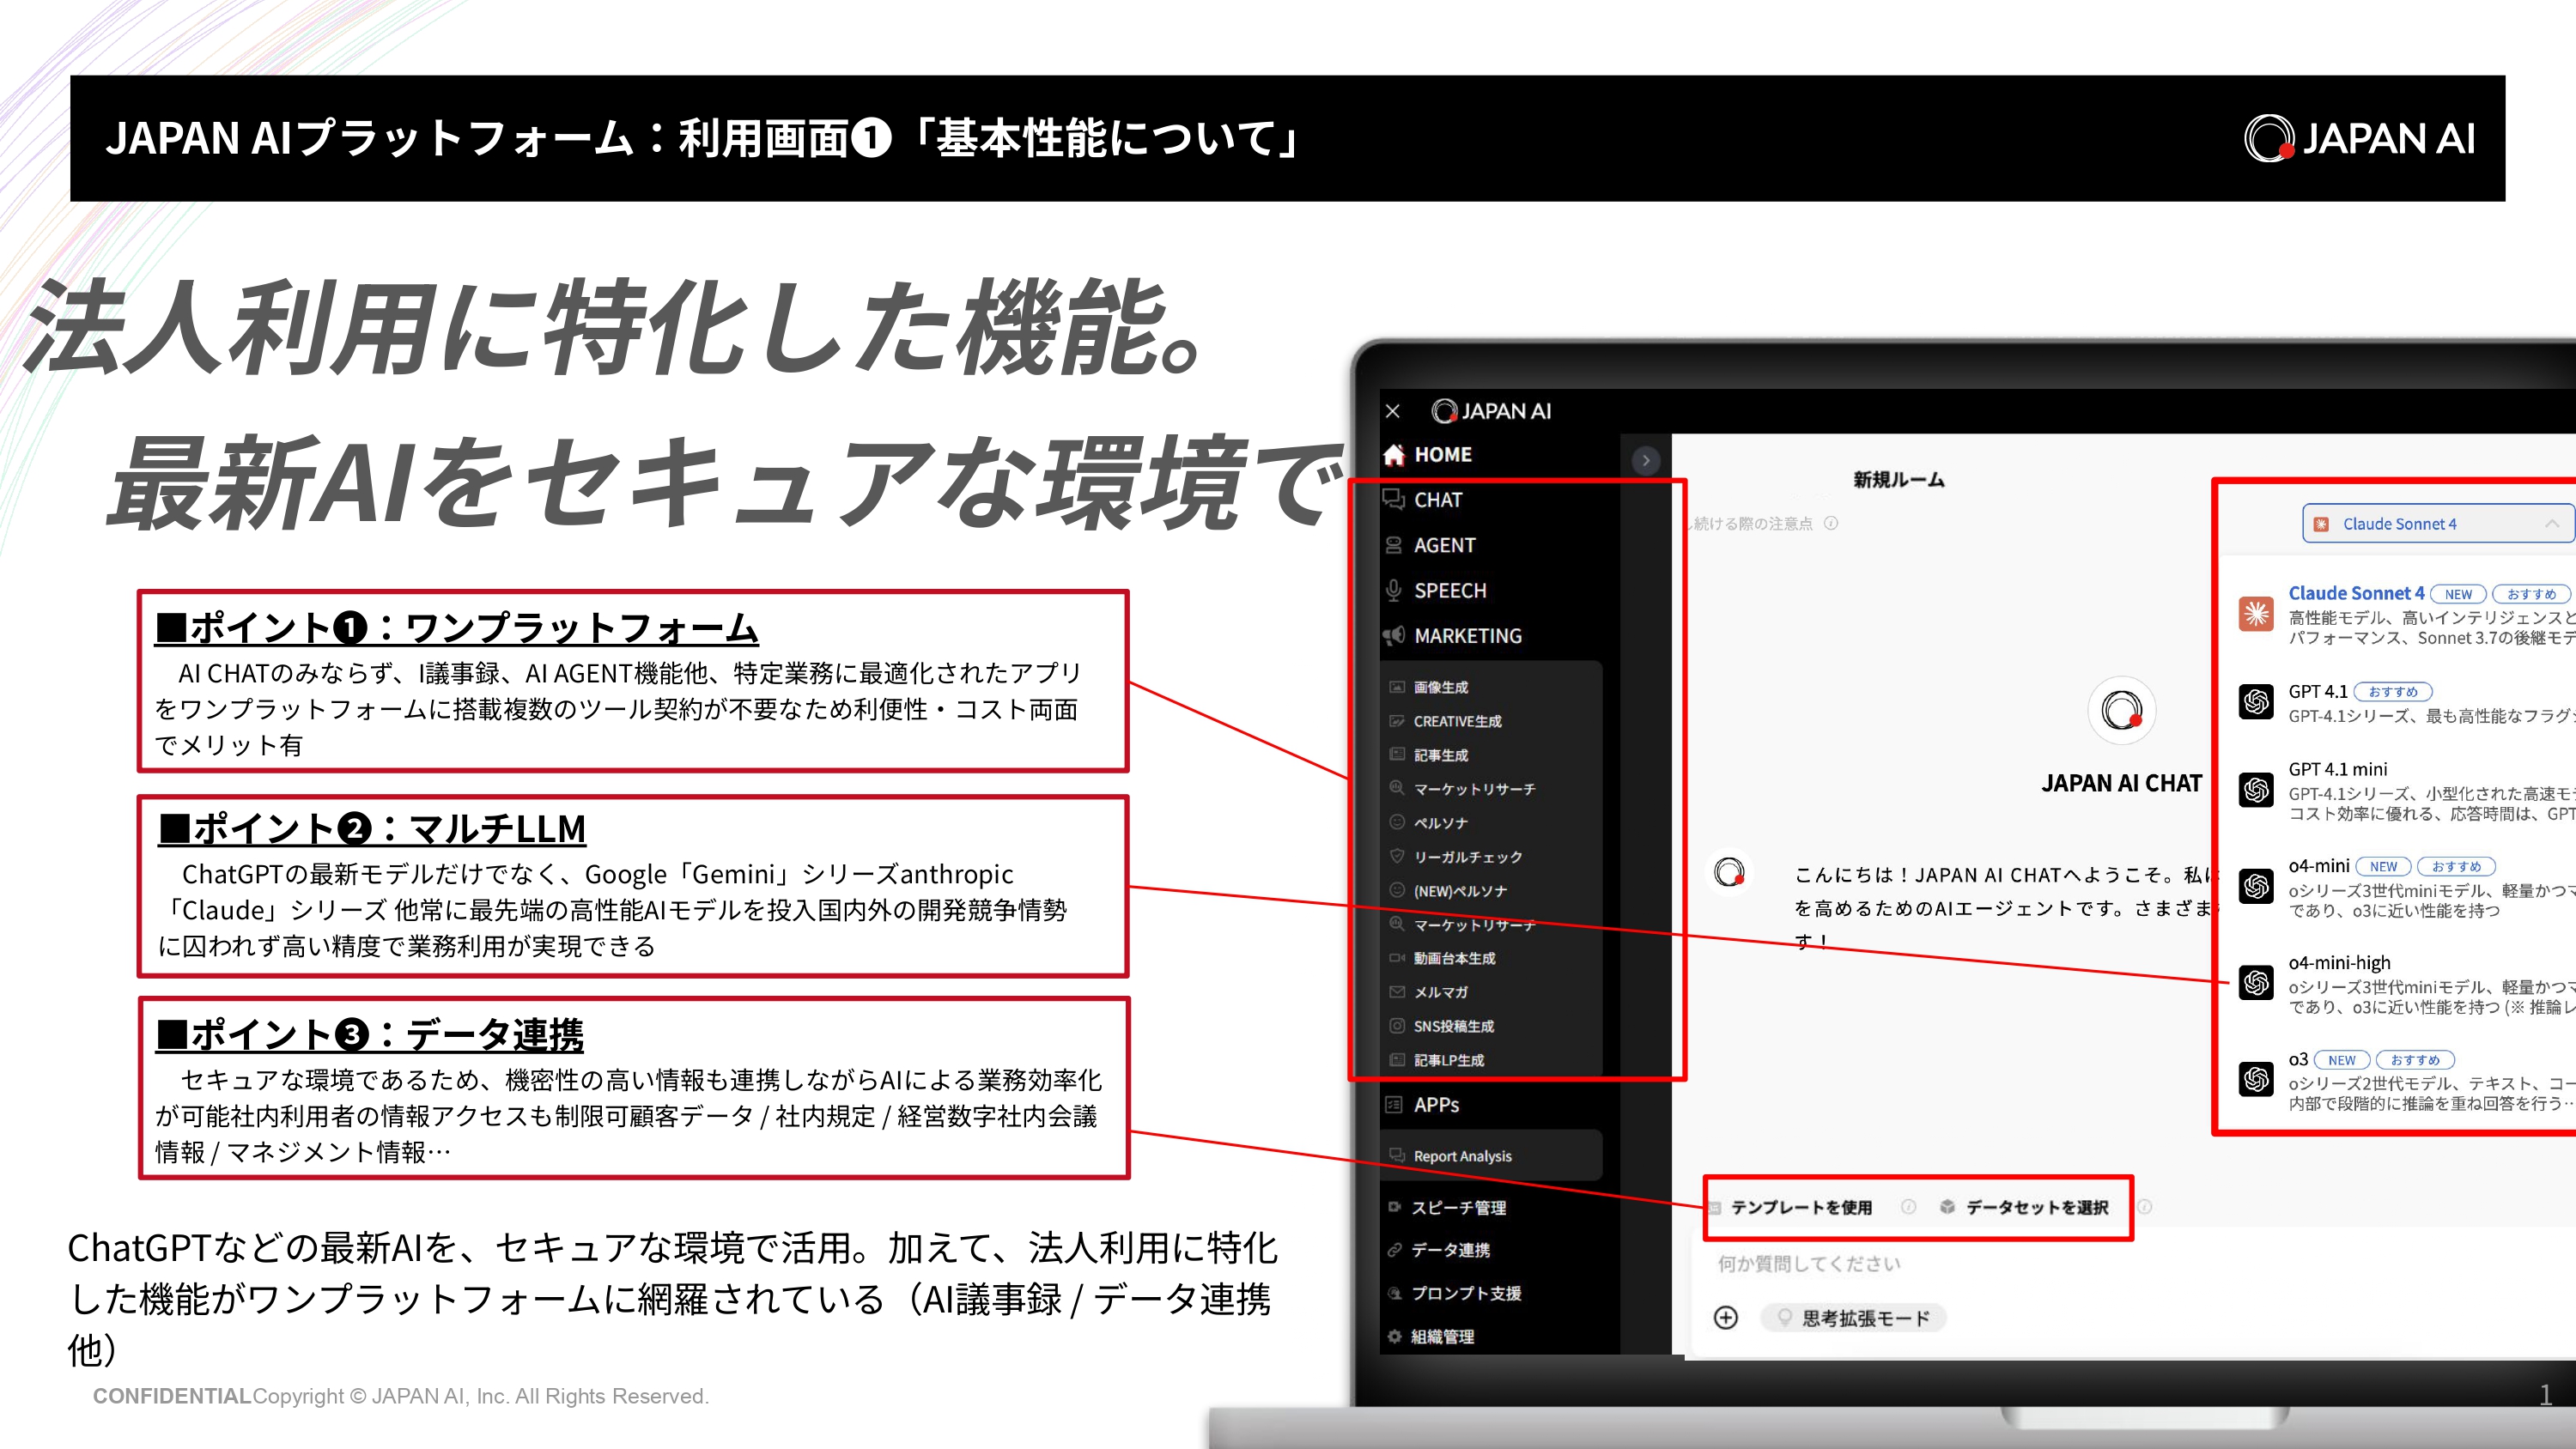
Task: Select the 画像生成 image generation icon
Action: (1396, 686)
